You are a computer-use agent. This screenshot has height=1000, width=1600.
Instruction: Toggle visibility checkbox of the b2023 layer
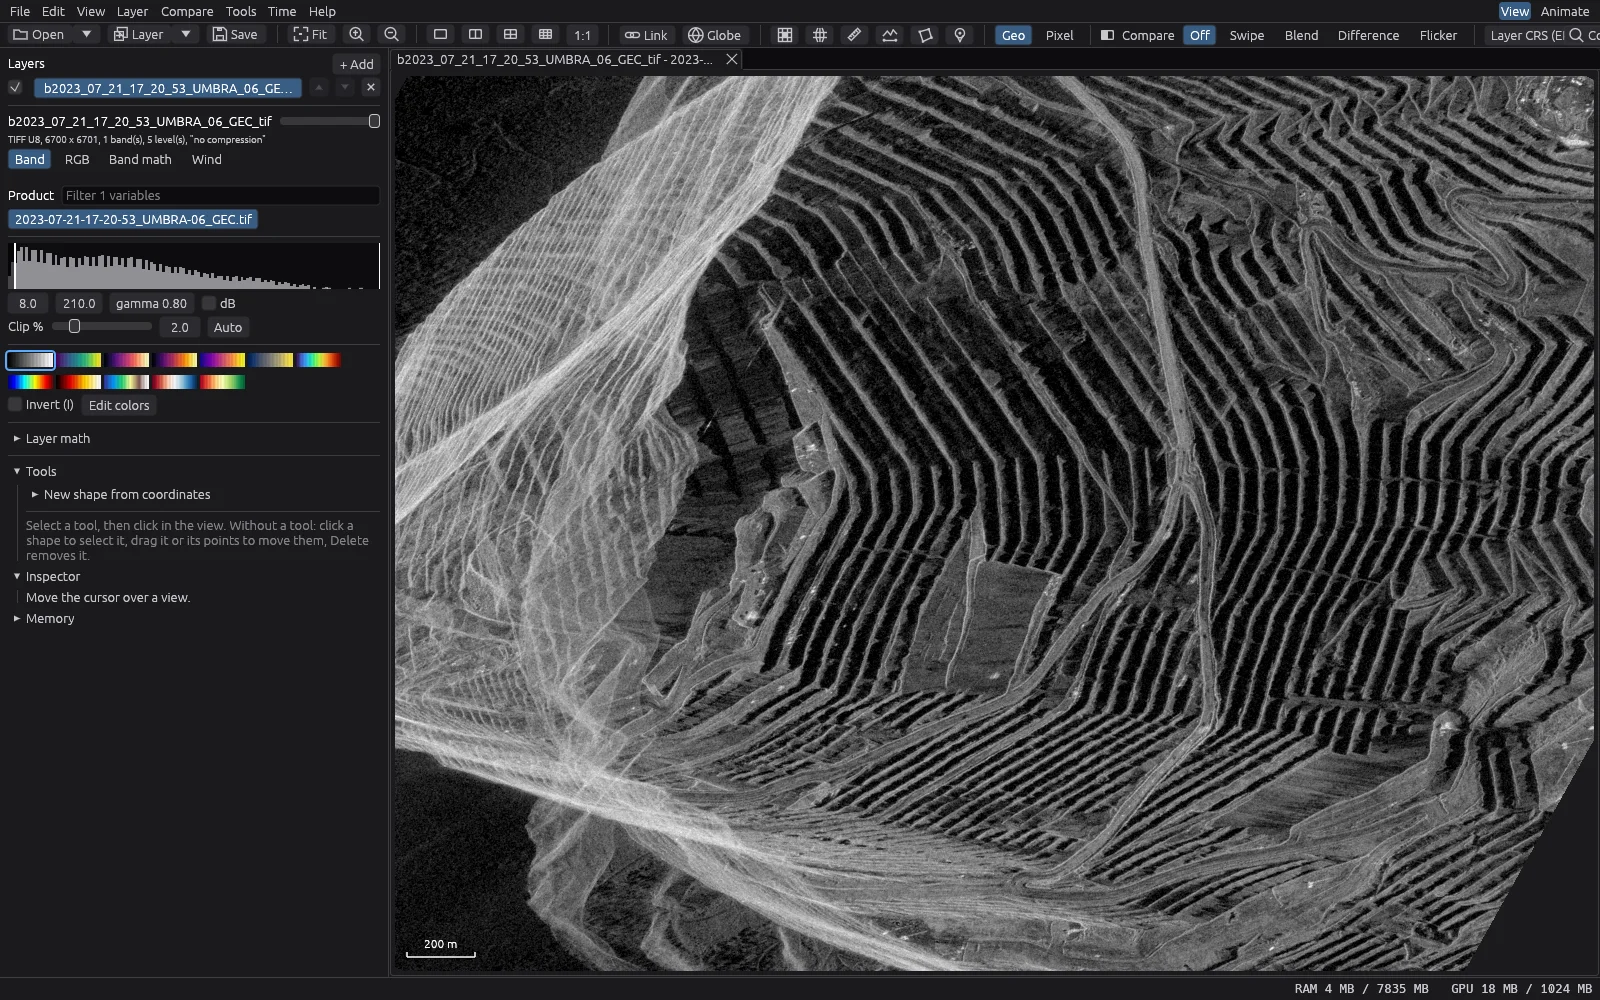tap(15, 88)
